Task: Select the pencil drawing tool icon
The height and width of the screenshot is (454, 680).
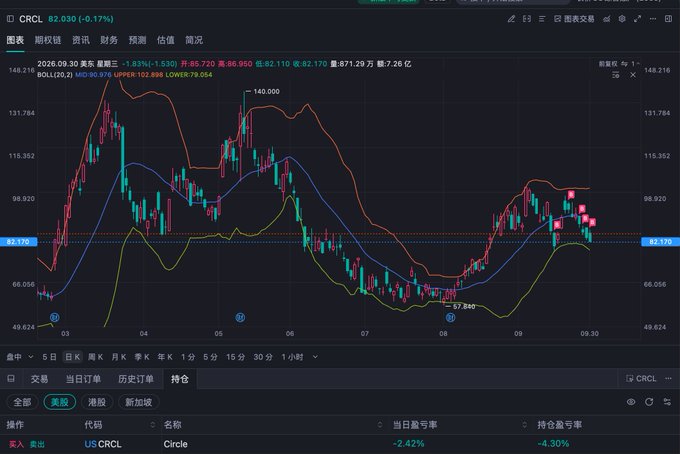Action: (511, 19)
